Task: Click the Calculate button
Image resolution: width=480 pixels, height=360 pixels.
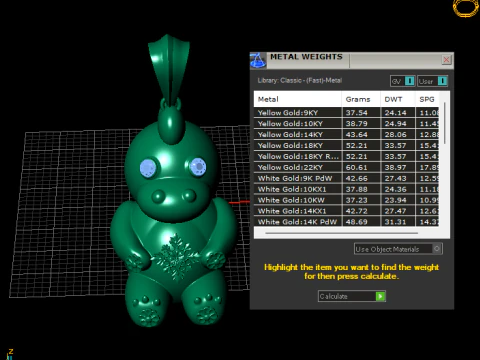Action: tap(352, 296)
